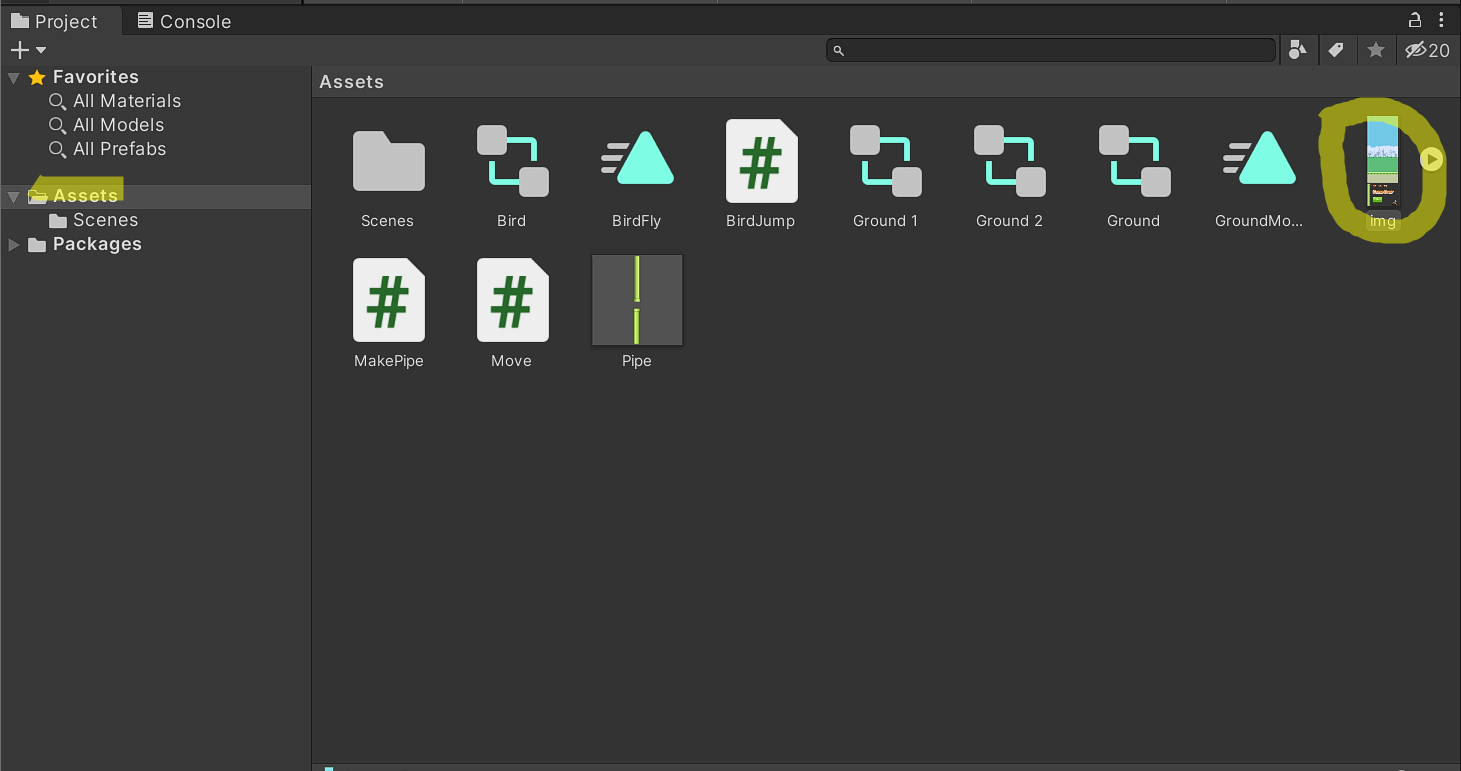1461x771 pixels.
Task: Select the Ground 2 animator controller
Action: 1009,162
